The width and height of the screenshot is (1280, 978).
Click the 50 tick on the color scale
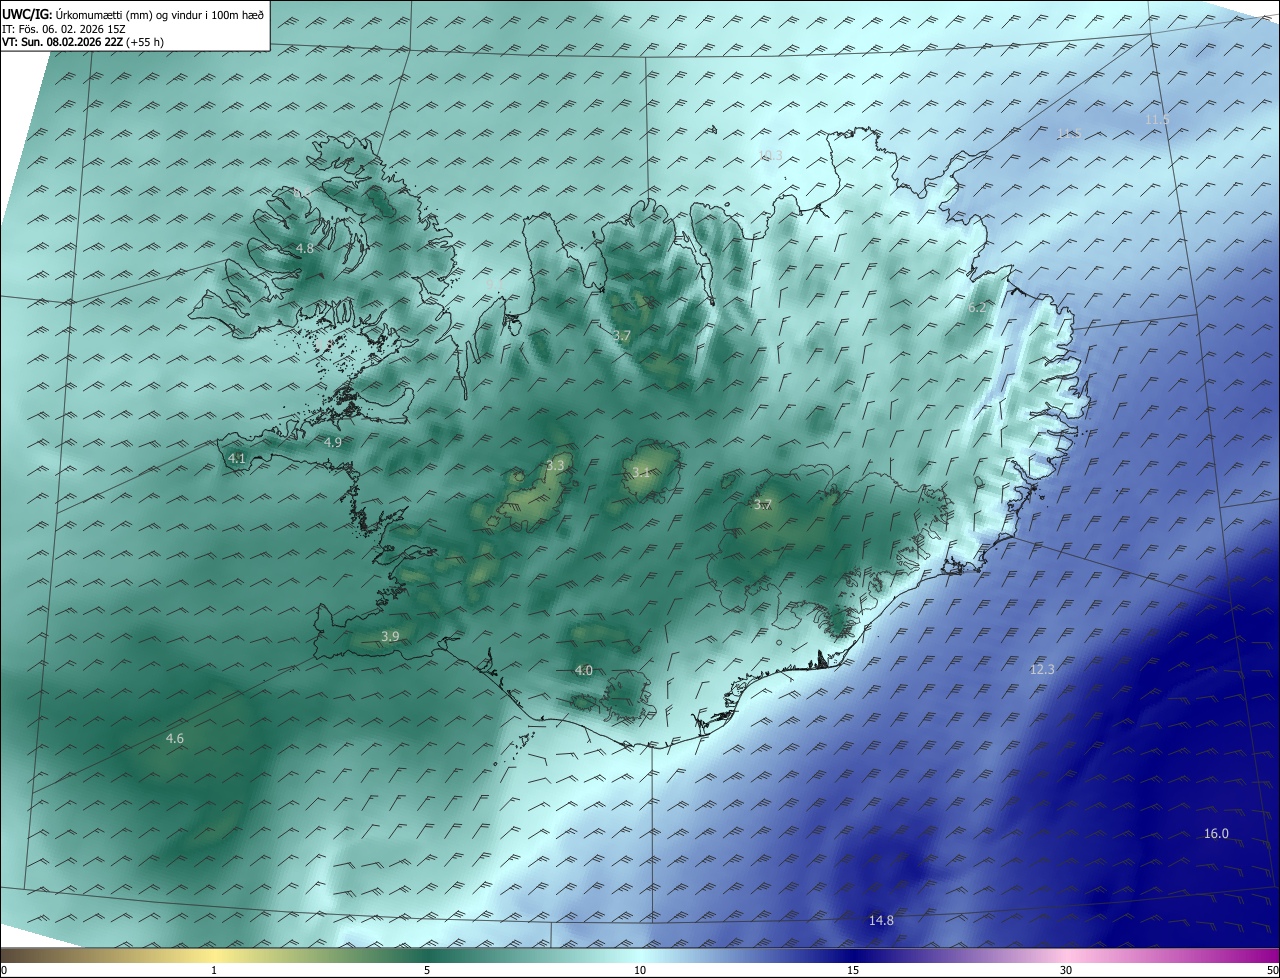(1272, 970)
